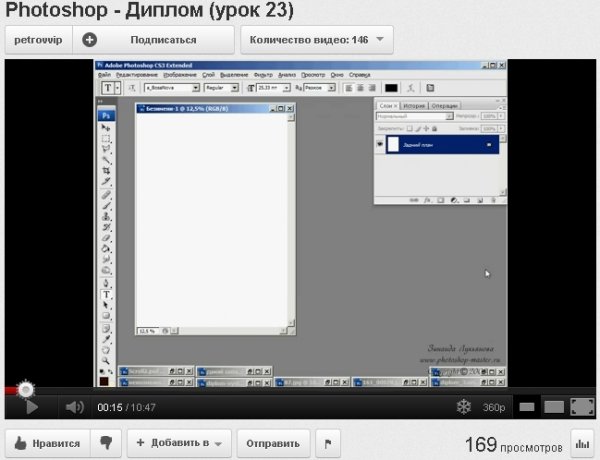Toggle lock transparent pixels checkbox

pos(409,129)
